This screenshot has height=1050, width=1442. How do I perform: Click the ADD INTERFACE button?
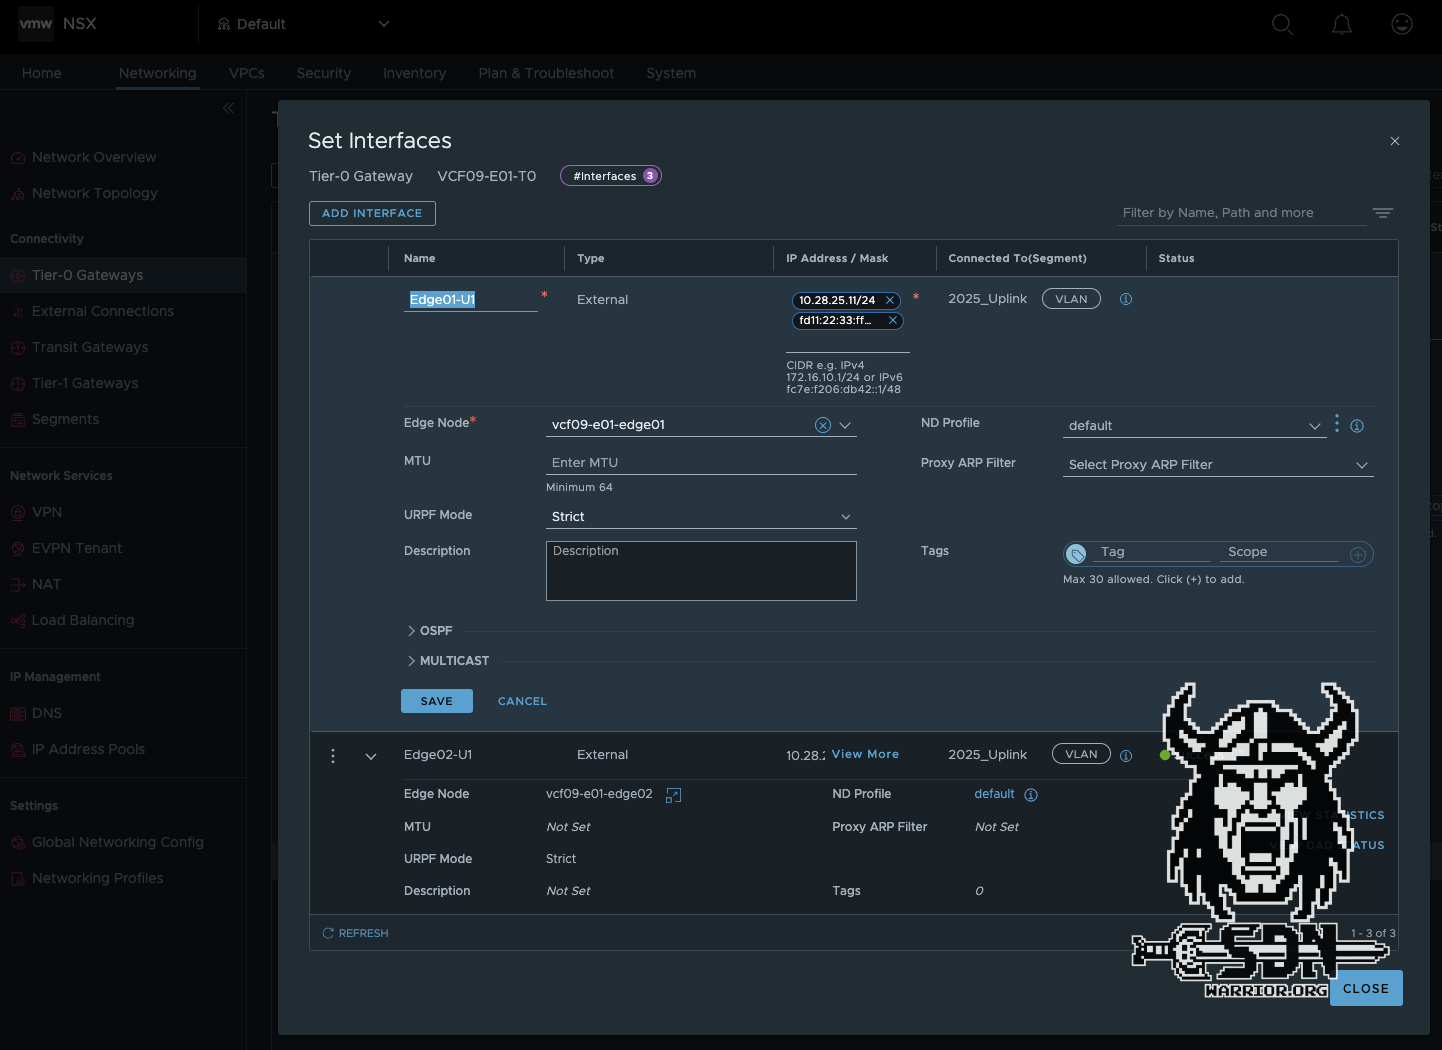[x=371, y=213]
